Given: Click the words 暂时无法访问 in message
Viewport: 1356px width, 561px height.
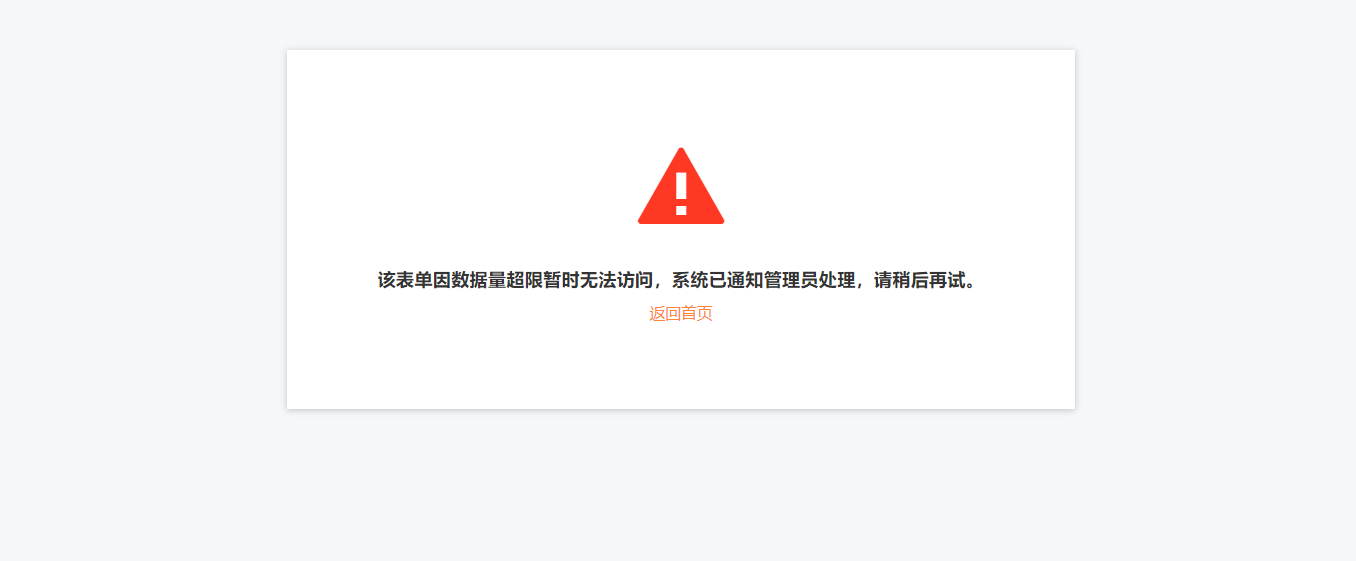Looking at the screenshot, I should click(599, 280).
